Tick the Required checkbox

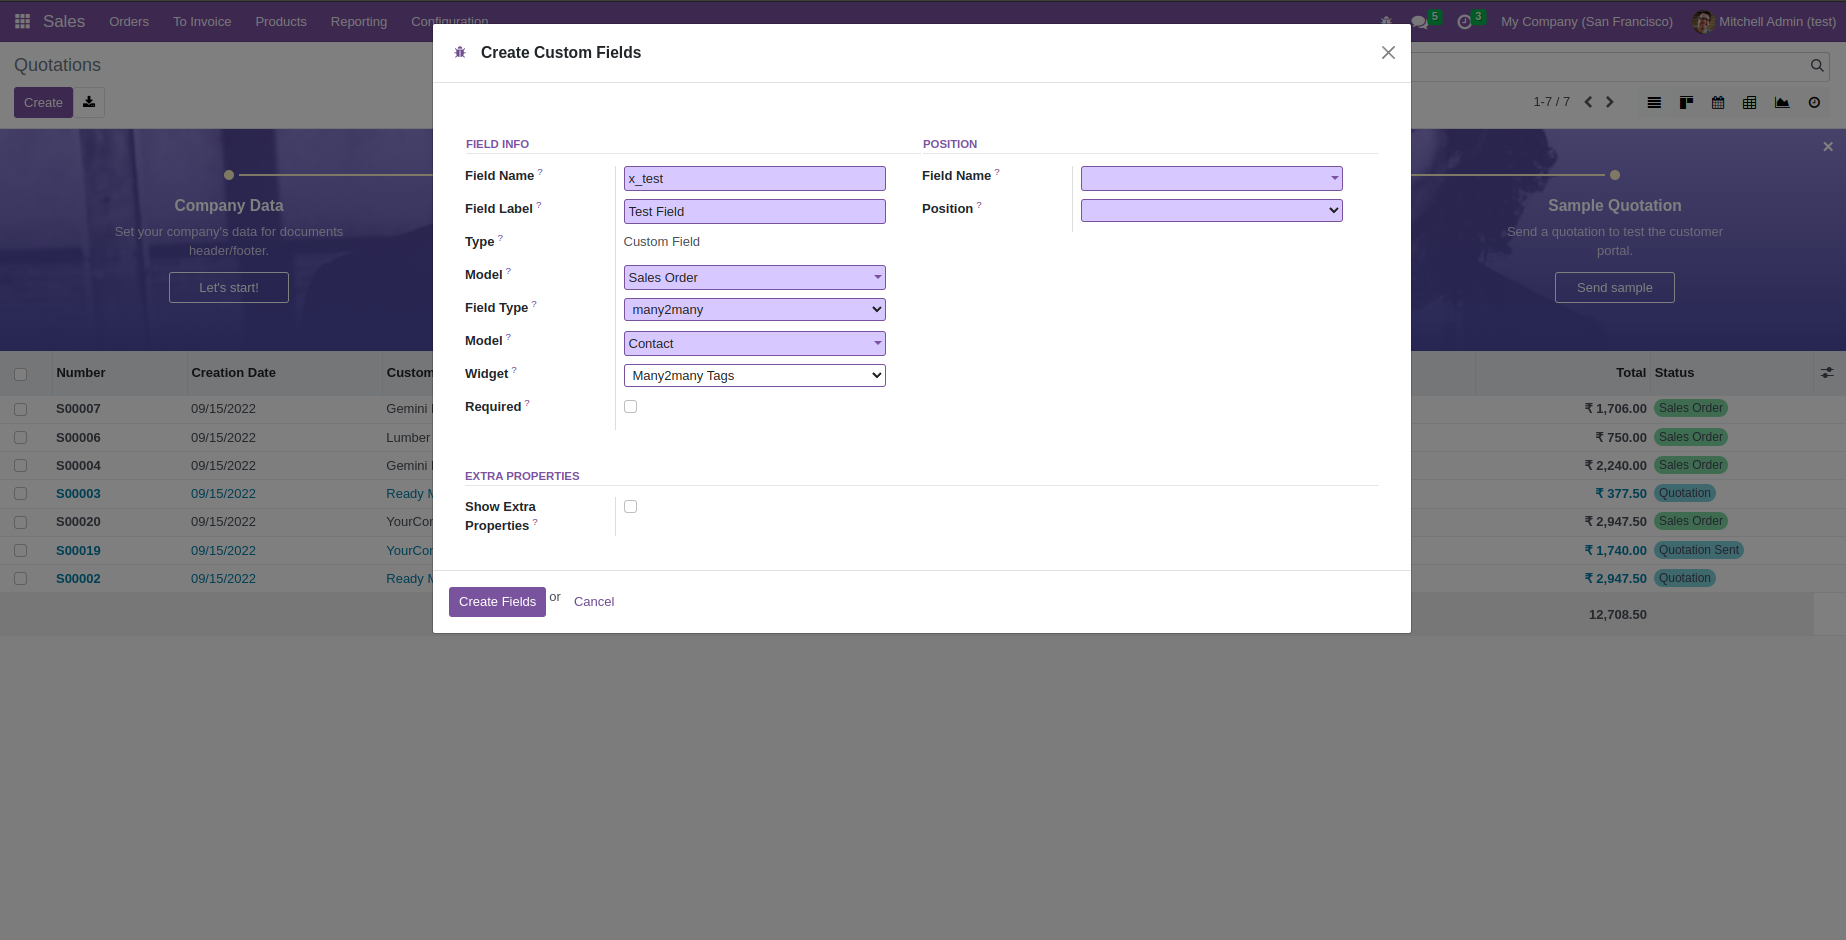click(630, 407)
